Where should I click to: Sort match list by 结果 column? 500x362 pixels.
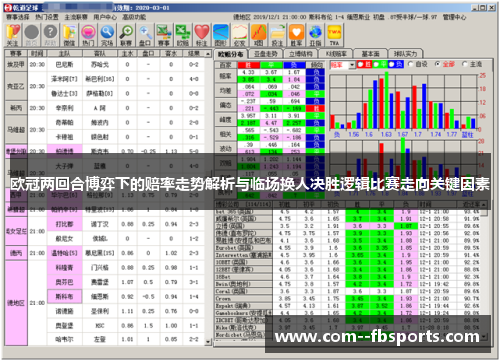(x=194, y=54)
